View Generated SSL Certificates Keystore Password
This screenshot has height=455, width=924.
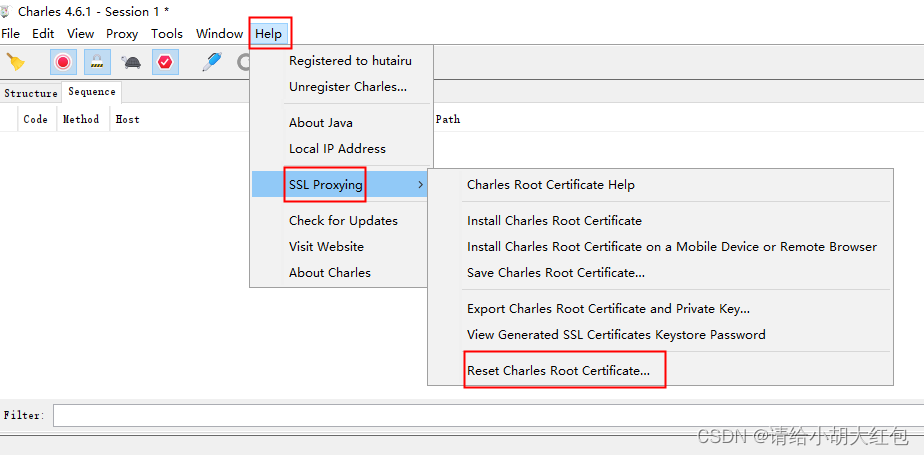(660, 334)
